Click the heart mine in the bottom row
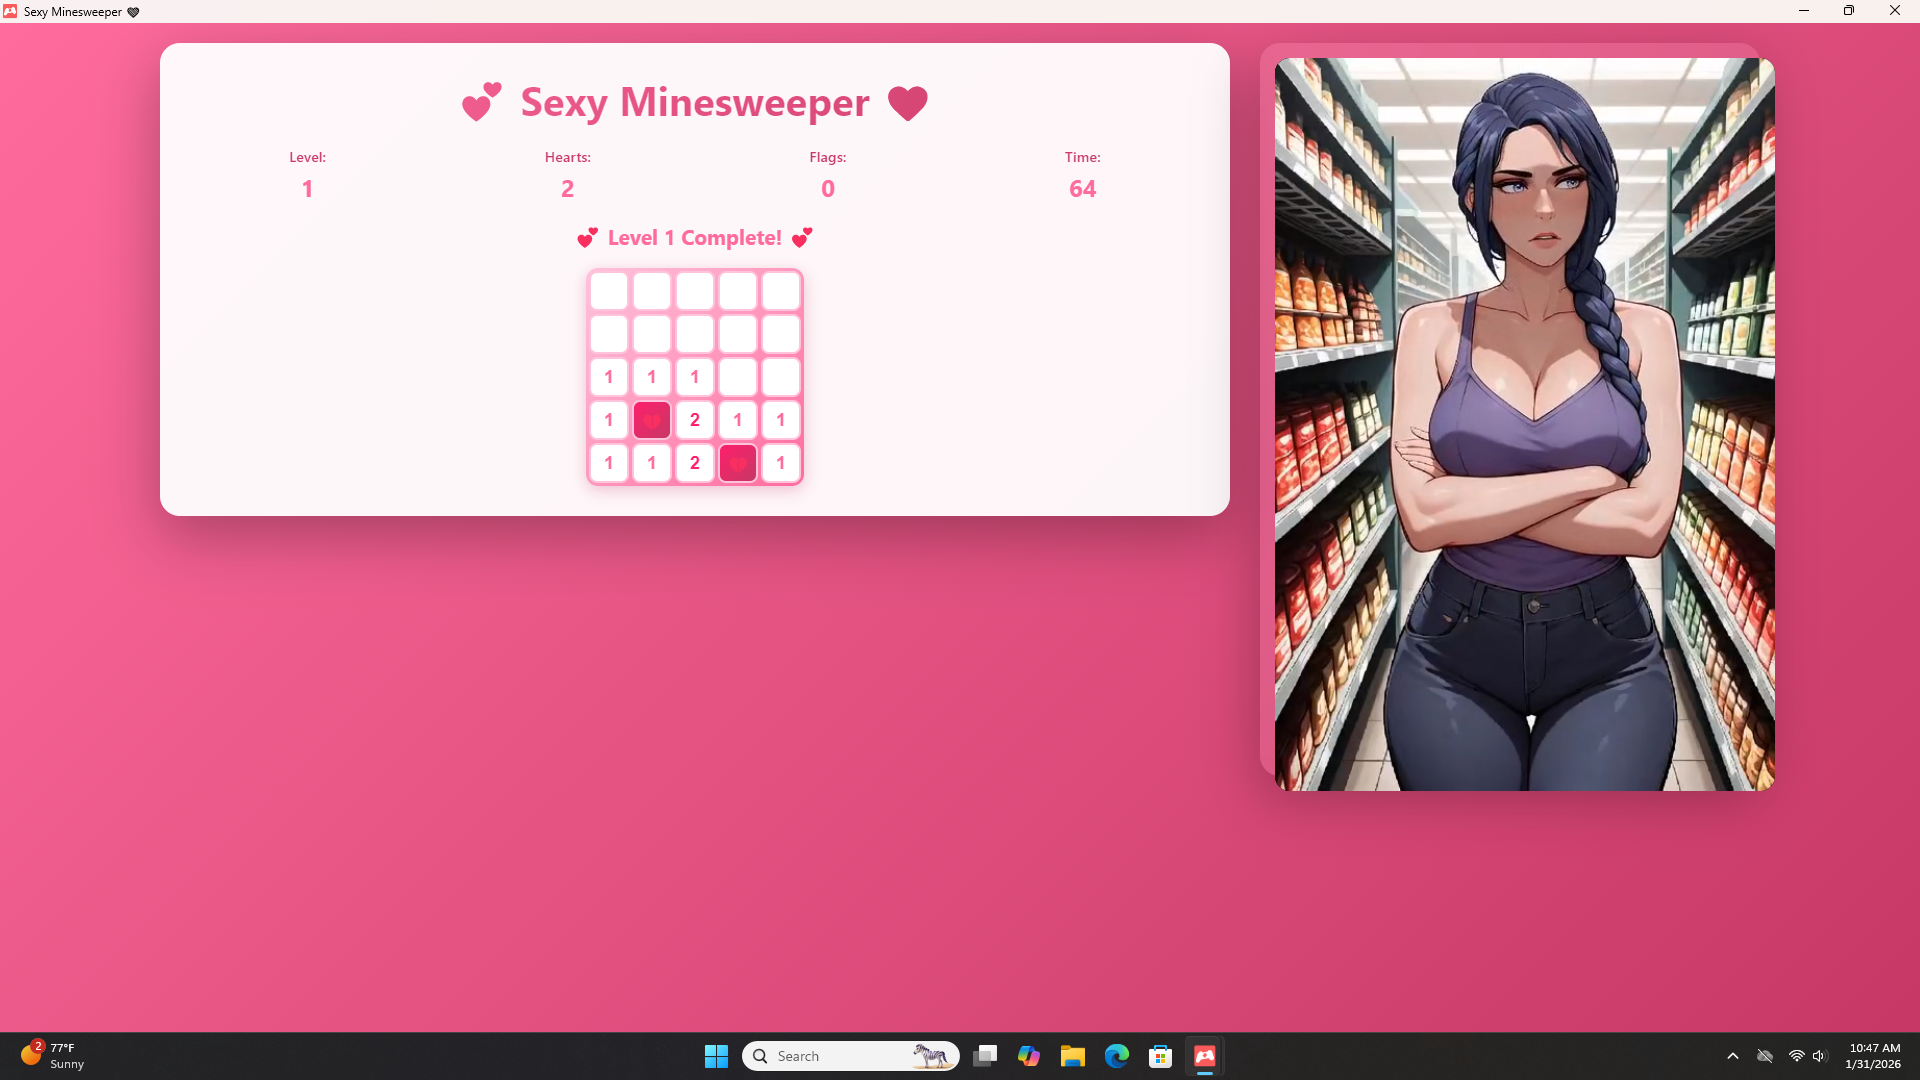 (x=738, y=463)
